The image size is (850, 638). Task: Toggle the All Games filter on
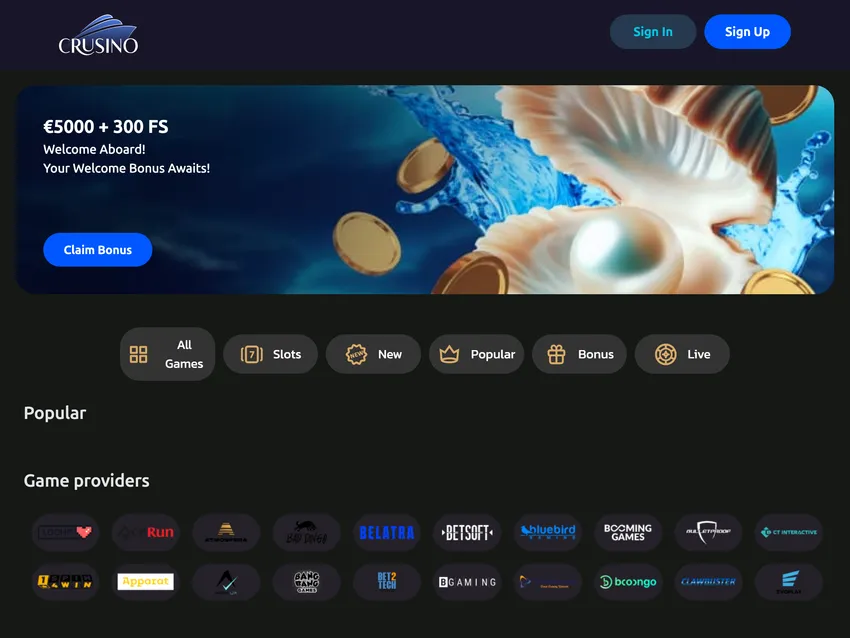167,354
